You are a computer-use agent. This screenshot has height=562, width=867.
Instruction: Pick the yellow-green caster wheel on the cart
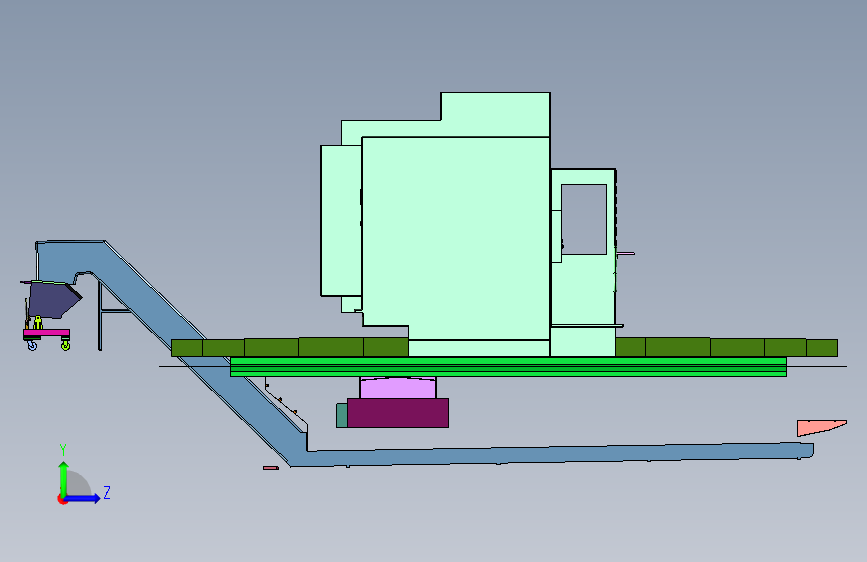click(x=66, y=346)
